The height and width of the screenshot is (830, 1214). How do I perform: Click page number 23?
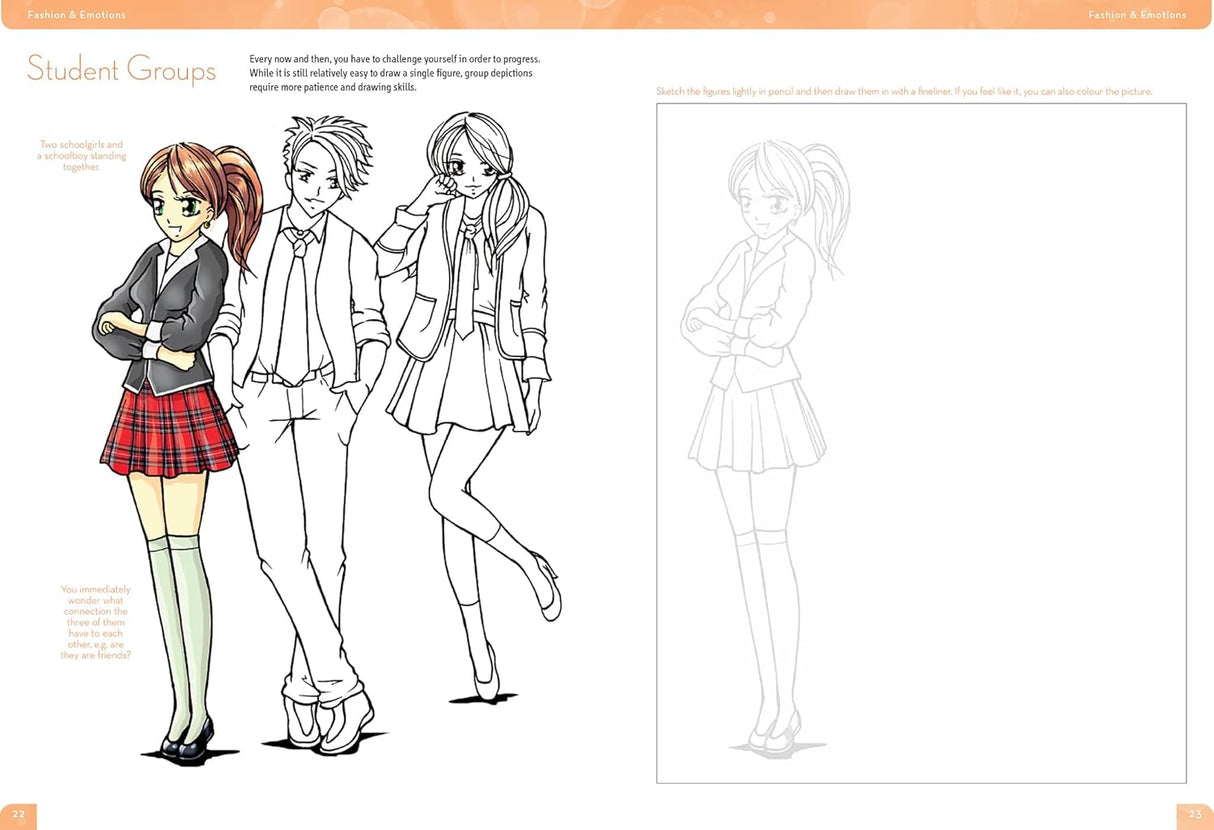1195,815
